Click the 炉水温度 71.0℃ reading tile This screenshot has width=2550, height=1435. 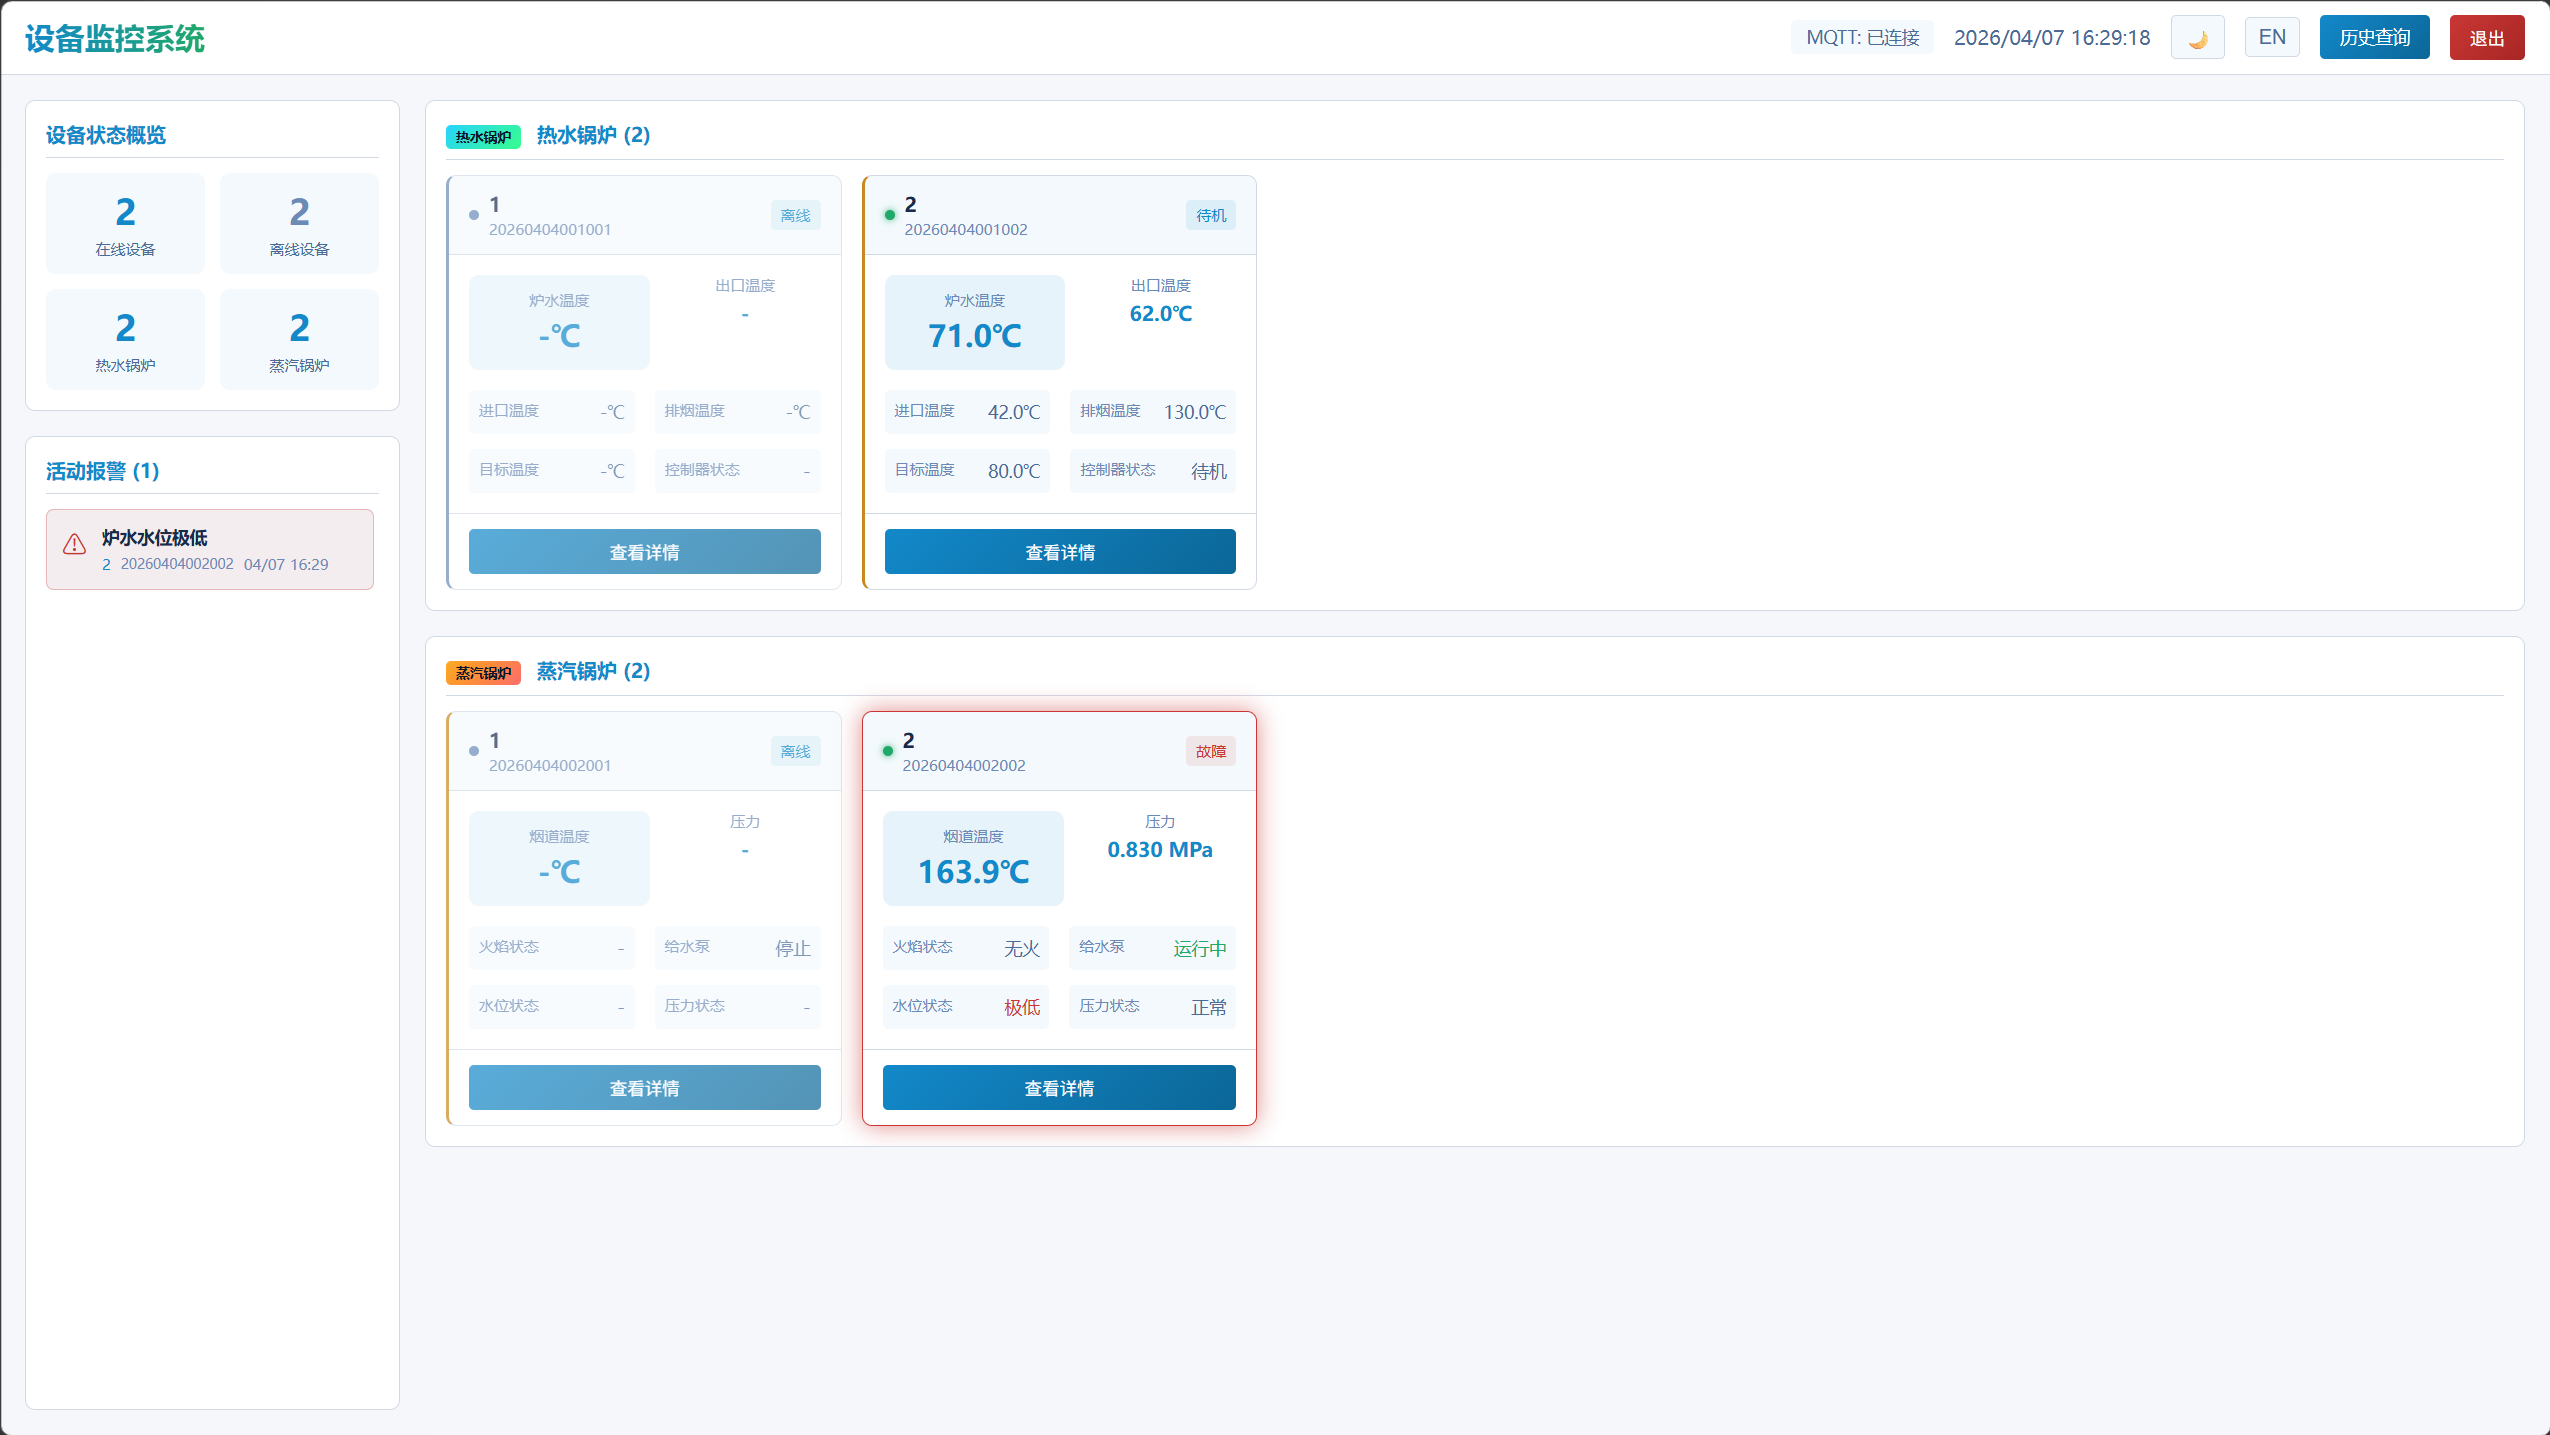(x=974, y=322)
